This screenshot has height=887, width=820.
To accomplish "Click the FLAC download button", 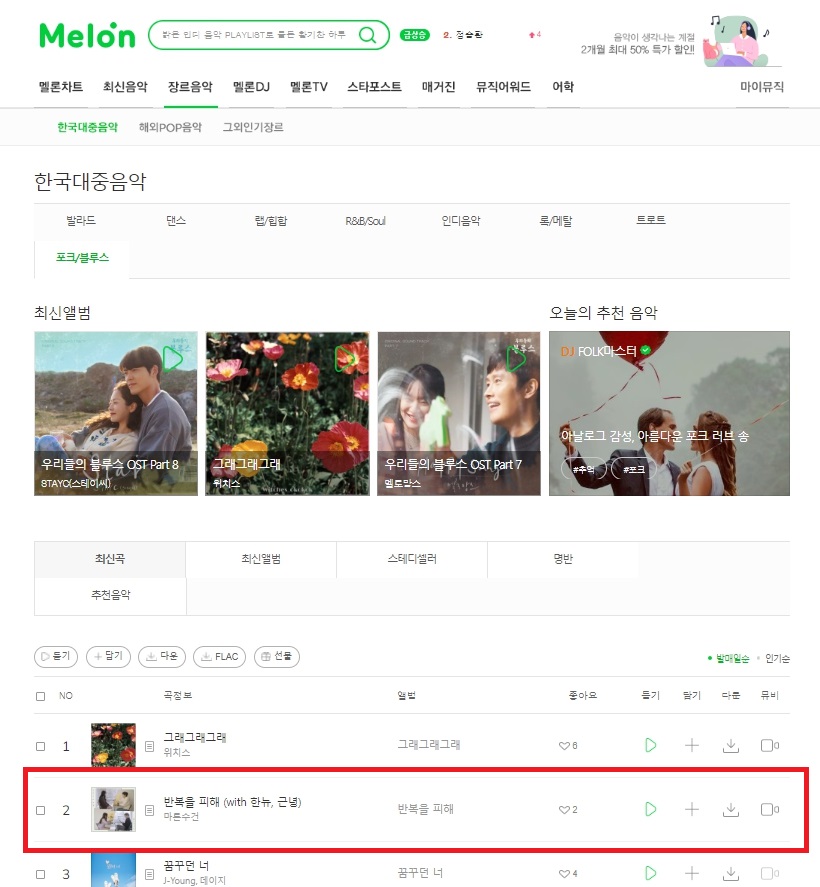I will [x=219, y=656].
